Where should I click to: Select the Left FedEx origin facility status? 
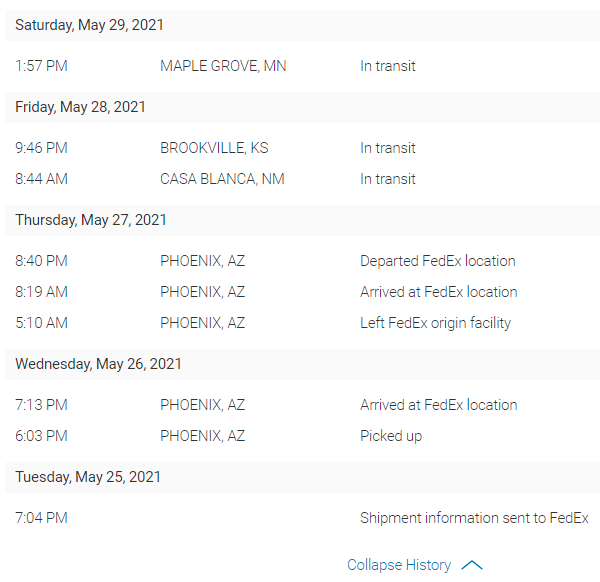(x=435, y=323)
